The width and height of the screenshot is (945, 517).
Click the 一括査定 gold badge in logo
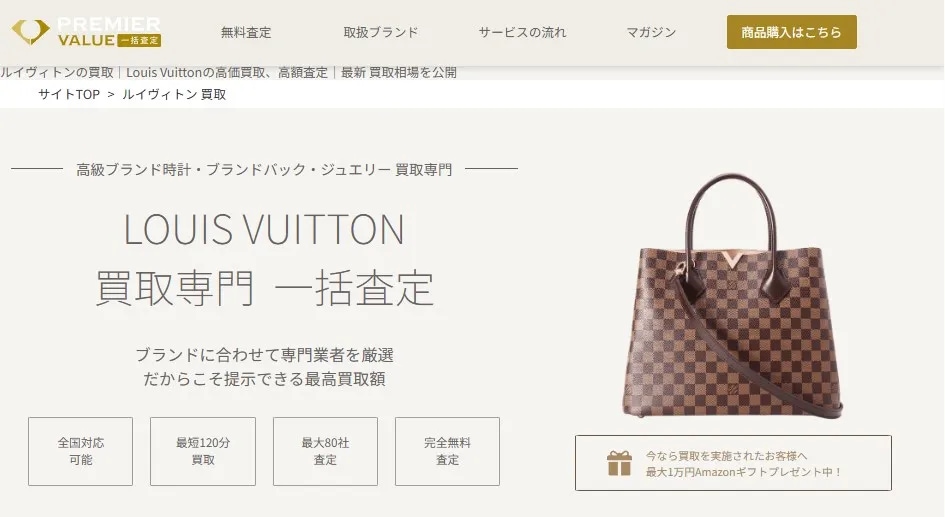[x=139, y=40]
